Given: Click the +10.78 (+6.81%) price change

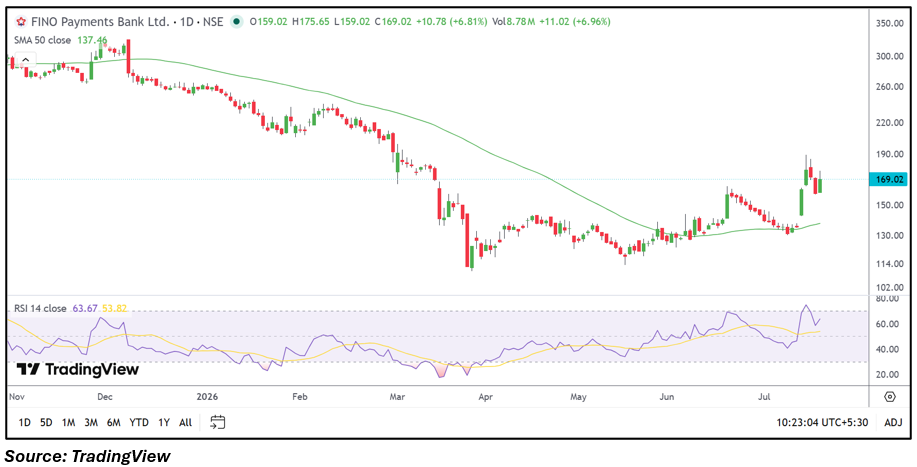Looking at the screenshot, I should (451, 22).
